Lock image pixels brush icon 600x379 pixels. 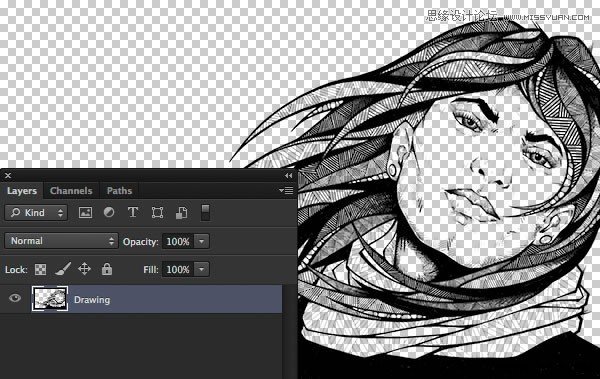[x=63, y=269]
